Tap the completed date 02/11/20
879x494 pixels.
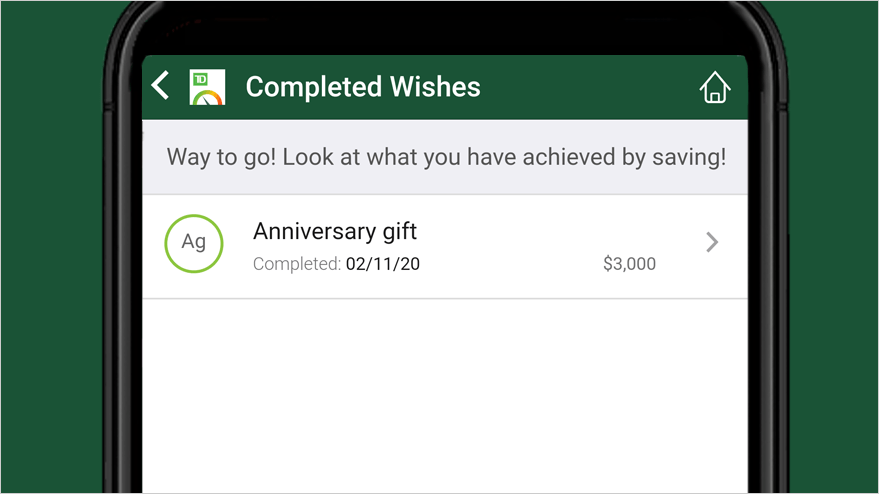383,264
